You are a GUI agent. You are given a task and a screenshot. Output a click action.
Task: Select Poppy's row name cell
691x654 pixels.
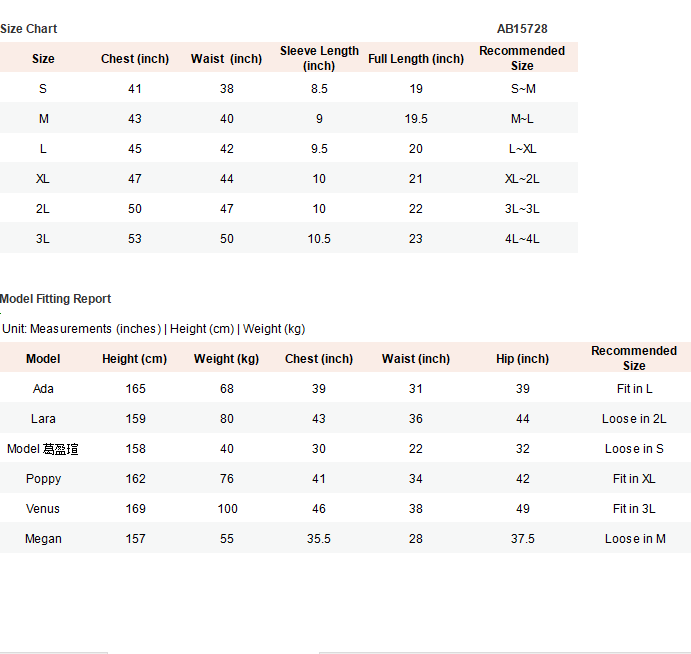(x=43, y=479)
